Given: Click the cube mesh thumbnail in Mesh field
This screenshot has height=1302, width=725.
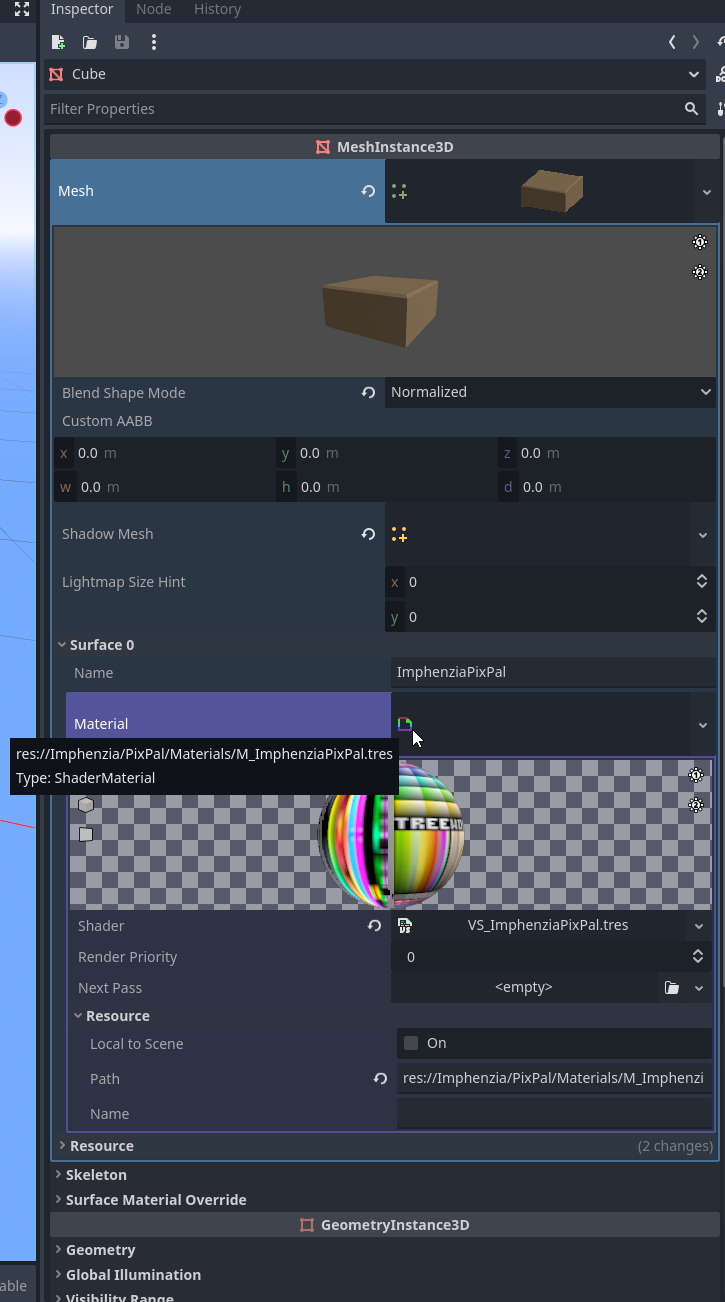Looking at the screenshot, I should coord(552,191).
